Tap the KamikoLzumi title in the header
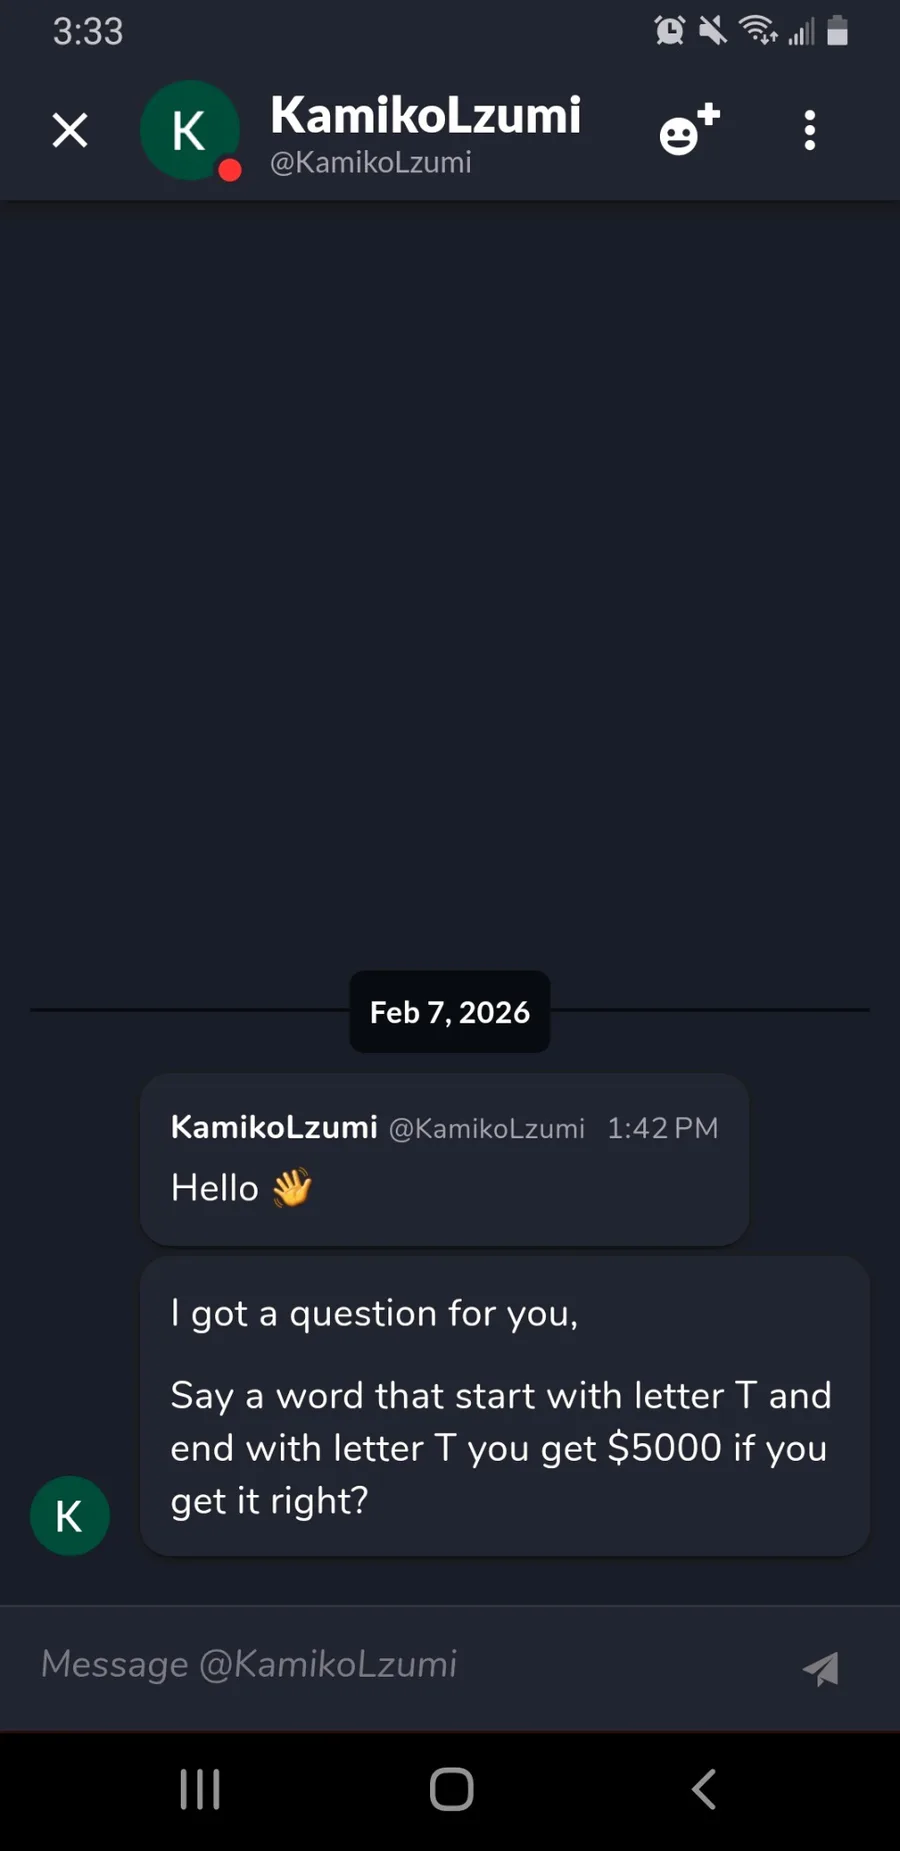This screenshot has width=900, height=1851. click(x=425, y=115)
